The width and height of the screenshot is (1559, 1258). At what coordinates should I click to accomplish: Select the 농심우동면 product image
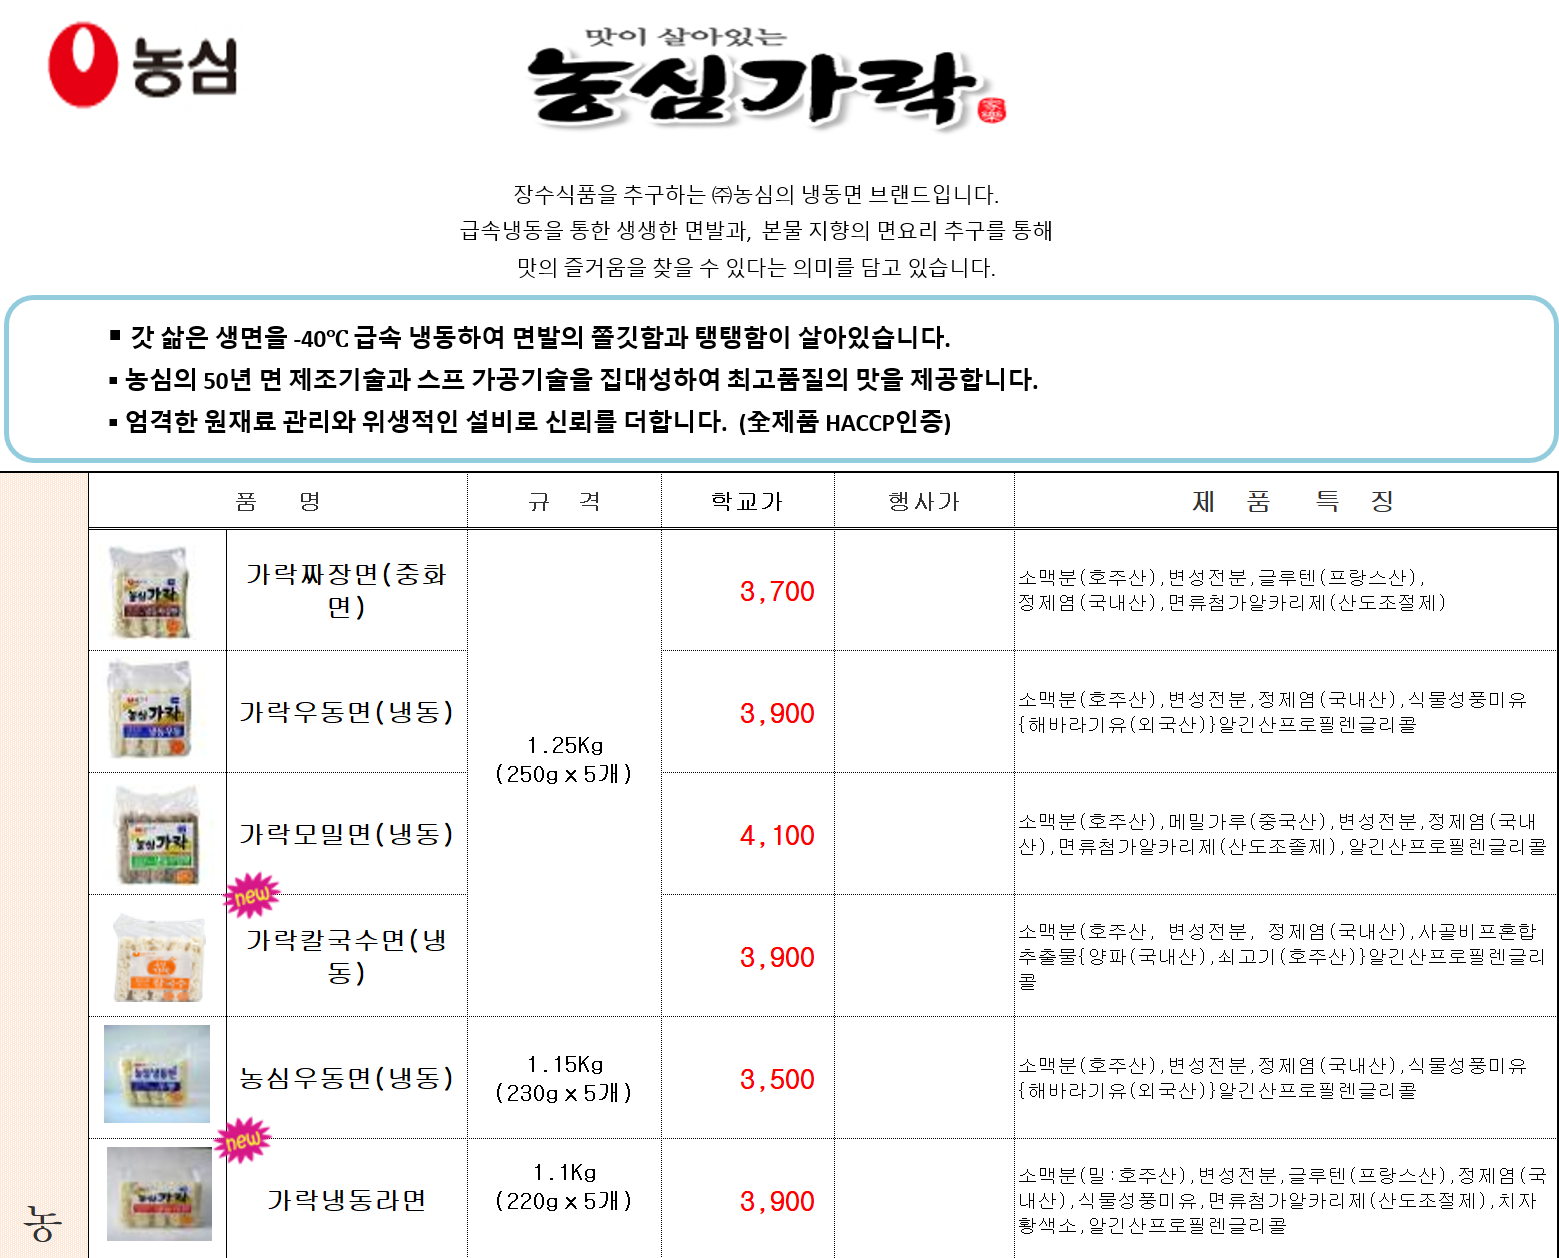[x=157, y=1073]
